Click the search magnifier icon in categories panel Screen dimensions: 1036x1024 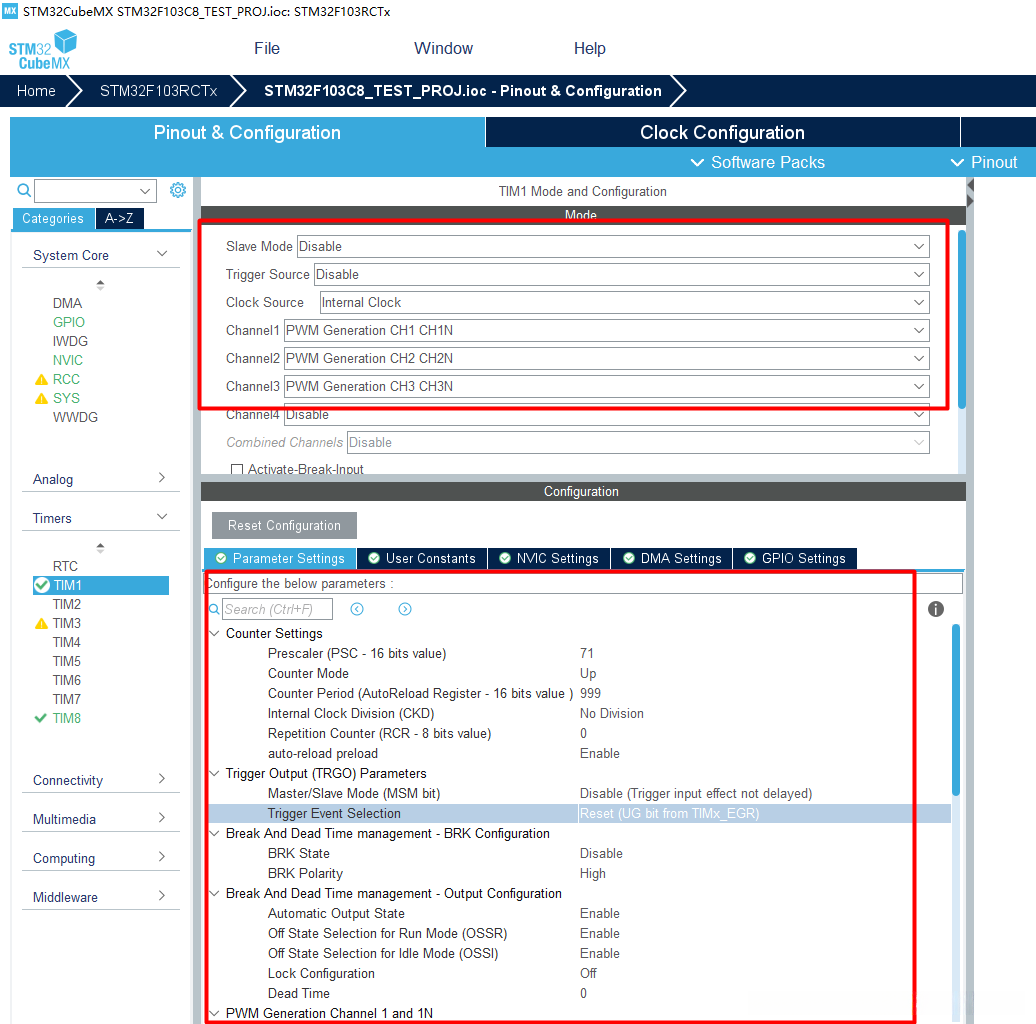click(x=24, y=191)
